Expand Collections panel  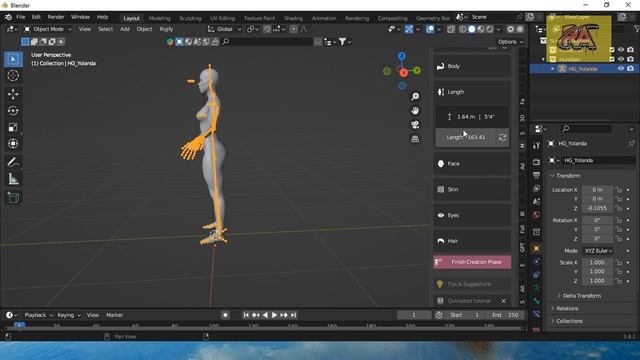click(x=569, y=321)
